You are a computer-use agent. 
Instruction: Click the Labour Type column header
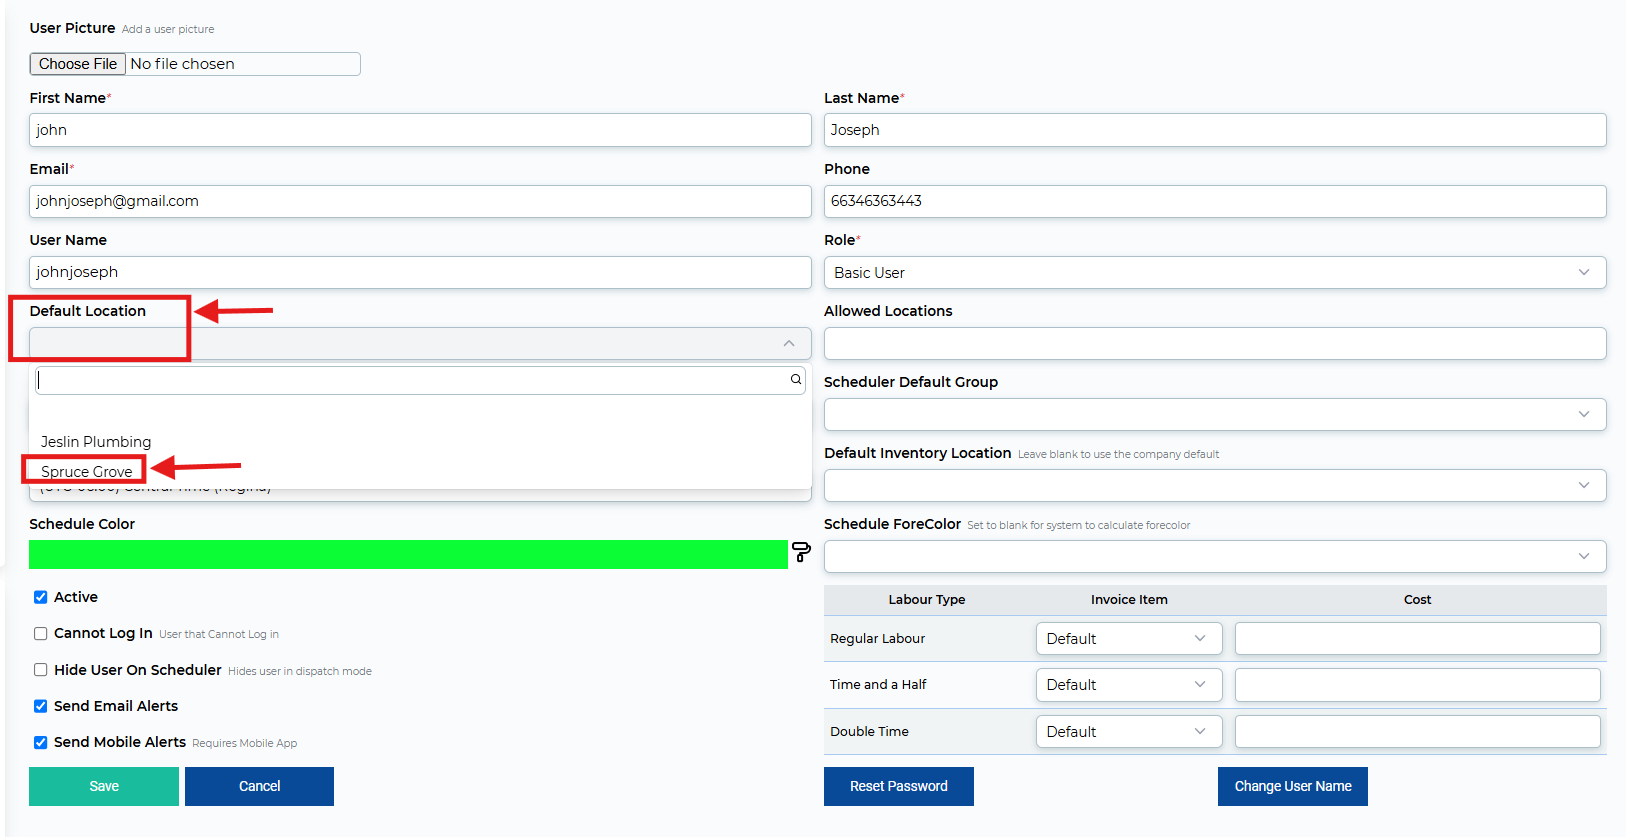pyautogui.click(x=927, y=600)
